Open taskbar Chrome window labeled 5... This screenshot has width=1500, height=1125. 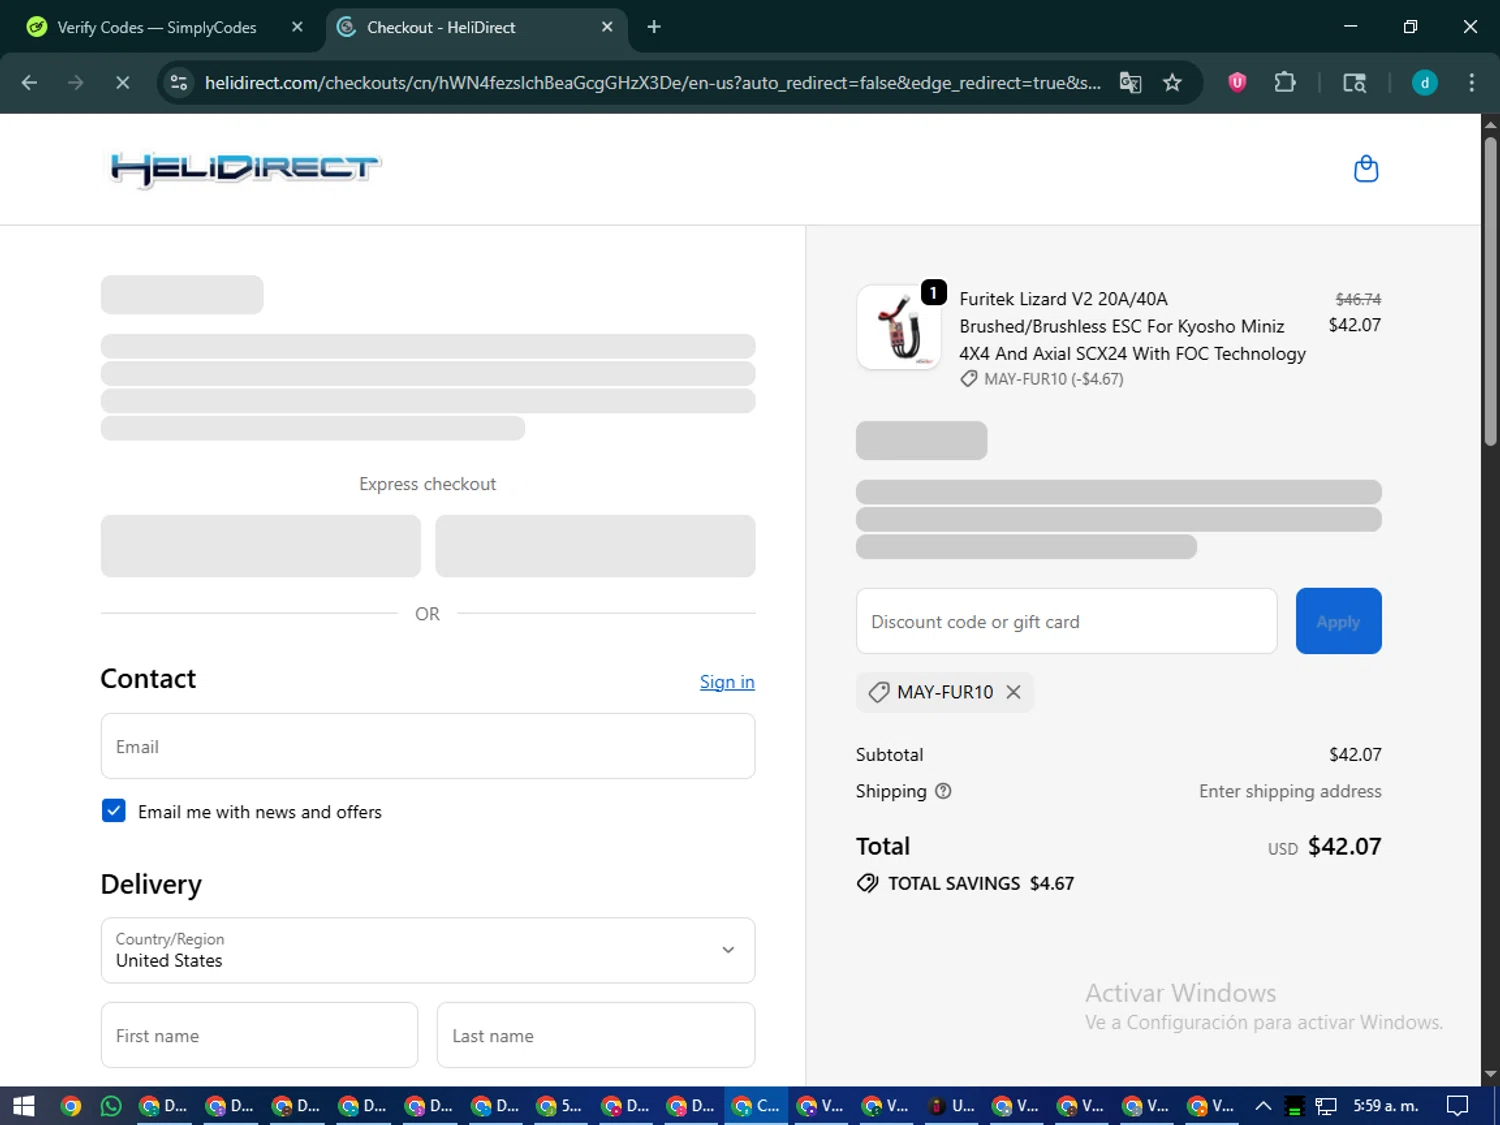click(x=558, y=1106)
